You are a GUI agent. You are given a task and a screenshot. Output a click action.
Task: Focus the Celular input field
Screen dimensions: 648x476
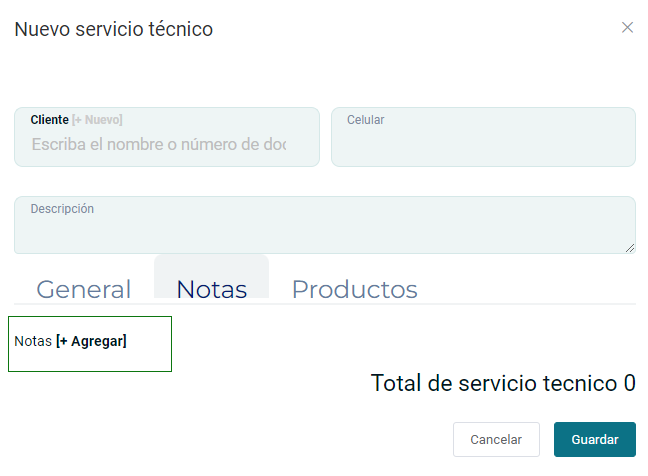point(483,143)
